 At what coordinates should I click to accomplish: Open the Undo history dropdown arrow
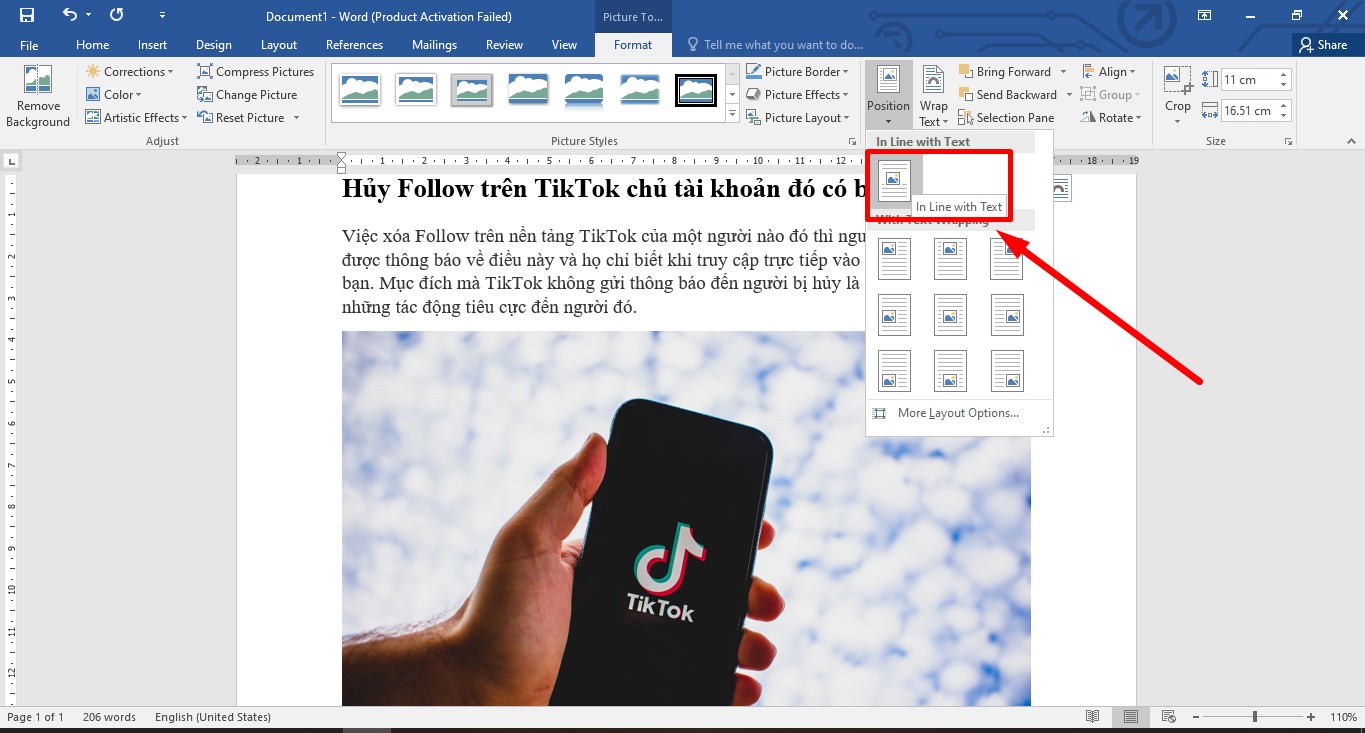pos(89,15)
